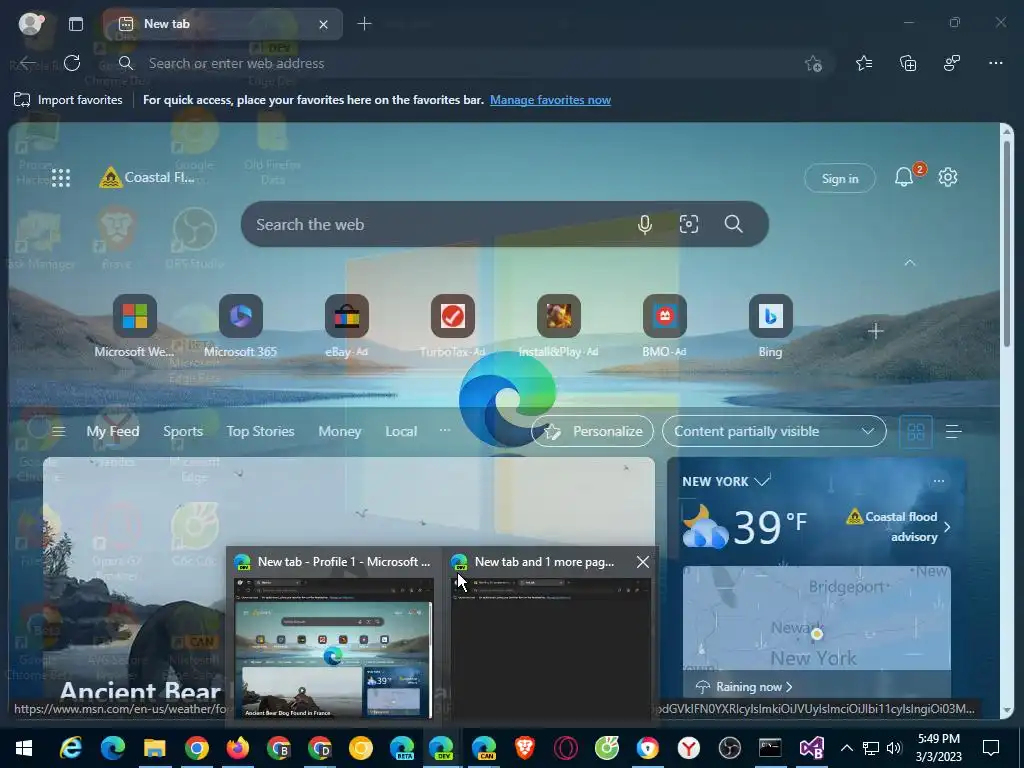The height and width of the screenshot is (768, 1024).
Task: Open Manage favorites now link
Action: [551, 100]
